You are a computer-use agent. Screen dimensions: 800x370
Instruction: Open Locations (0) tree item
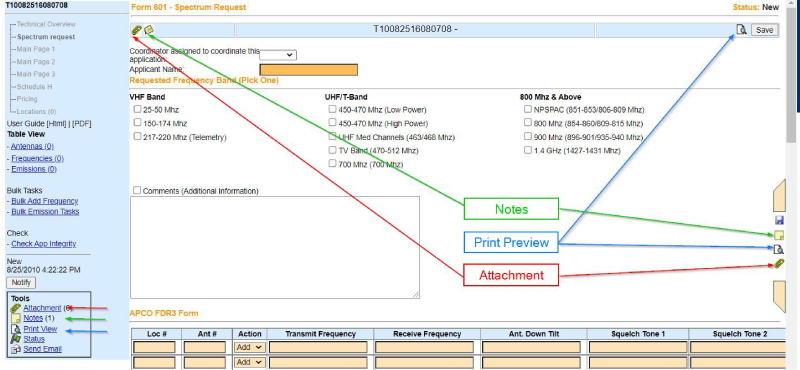pyautogui.click(x=36, y=111)
